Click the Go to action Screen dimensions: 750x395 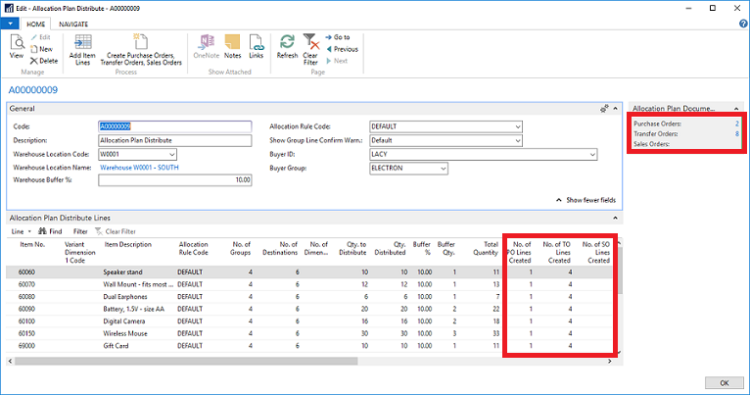[338, 37]
